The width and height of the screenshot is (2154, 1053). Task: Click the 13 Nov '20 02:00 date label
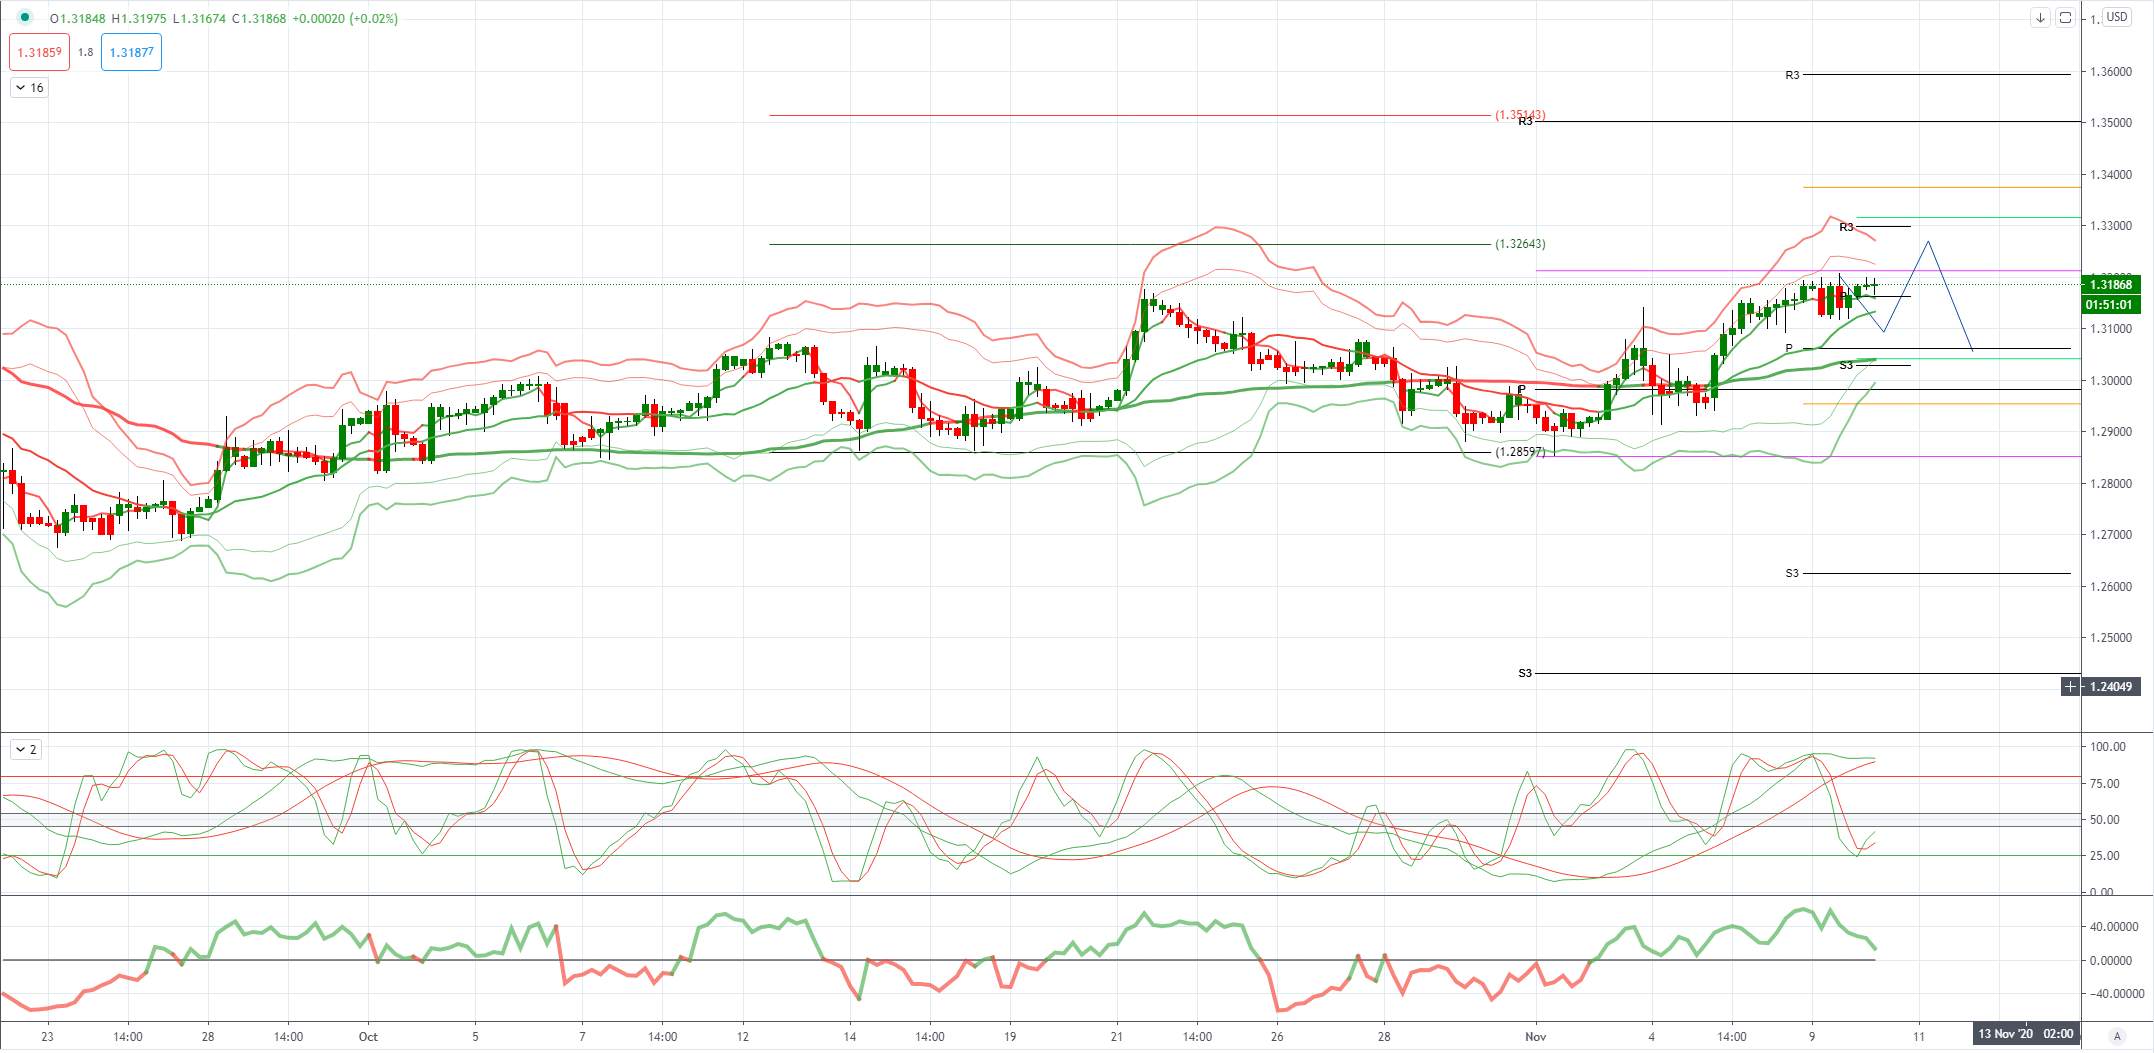click(2025, 1034)
